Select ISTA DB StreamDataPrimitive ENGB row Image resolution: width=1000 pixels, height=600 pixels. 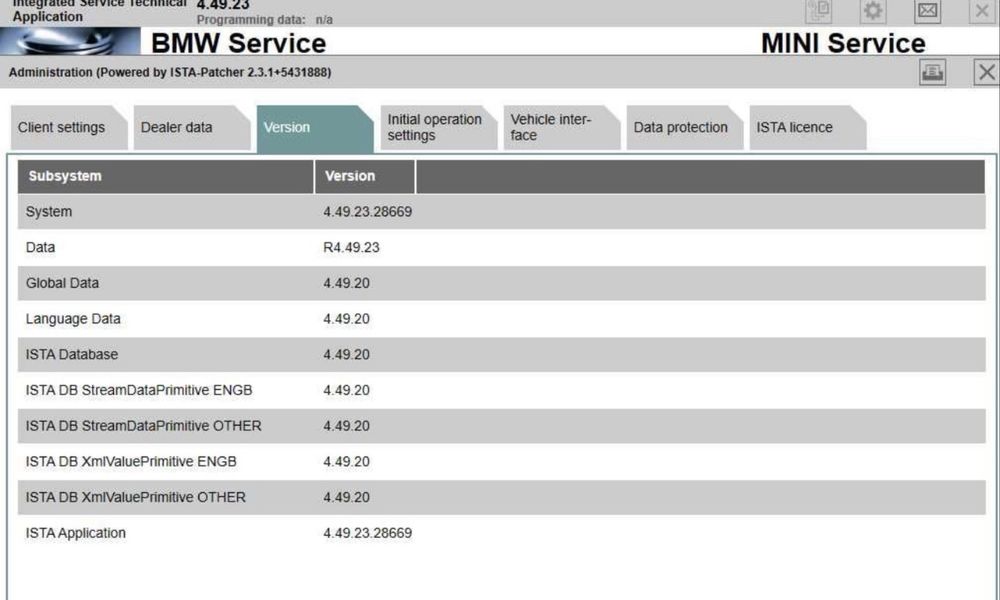[501, 390]
